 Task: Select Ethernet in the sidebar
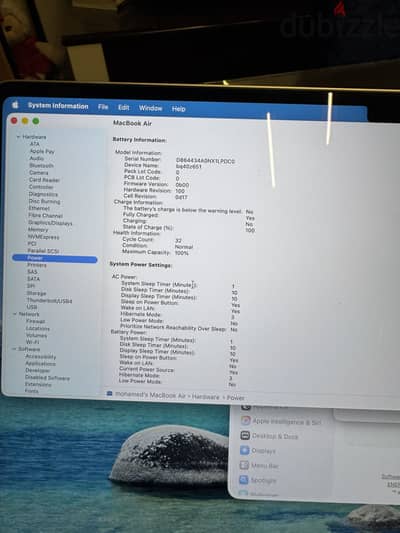tap(39, 208)
